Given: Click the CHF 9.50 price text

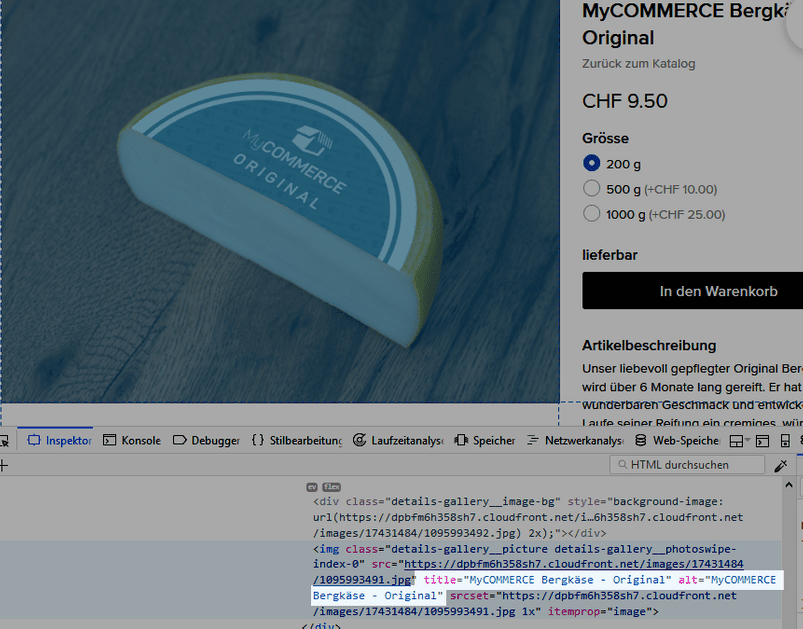Looking at the screenshot, I should [x=625, y=101].
